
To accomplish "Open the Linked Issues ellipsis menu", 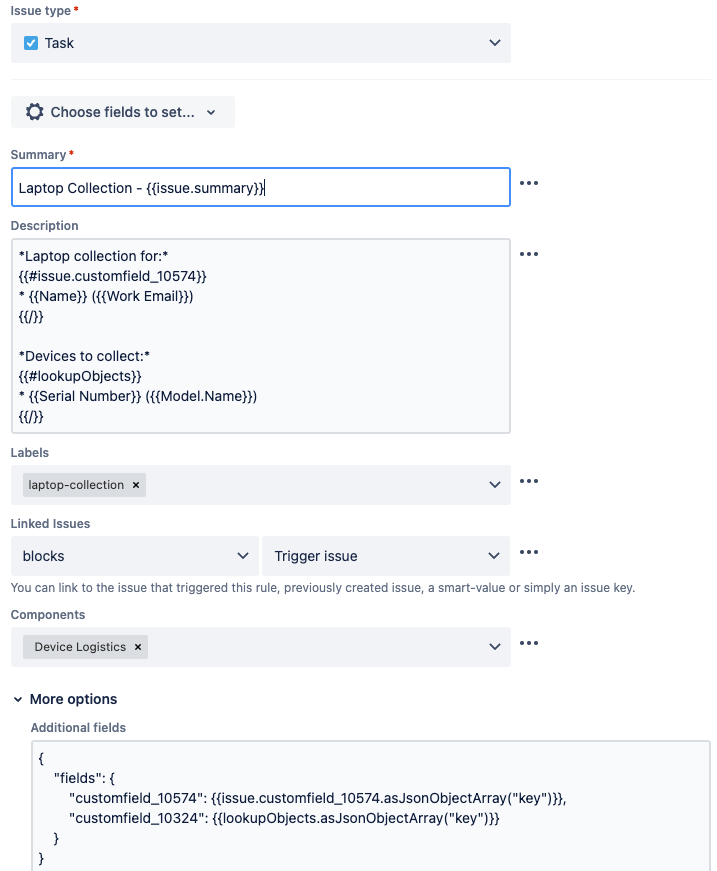I will pyautogui.click(x=529, y=552).
